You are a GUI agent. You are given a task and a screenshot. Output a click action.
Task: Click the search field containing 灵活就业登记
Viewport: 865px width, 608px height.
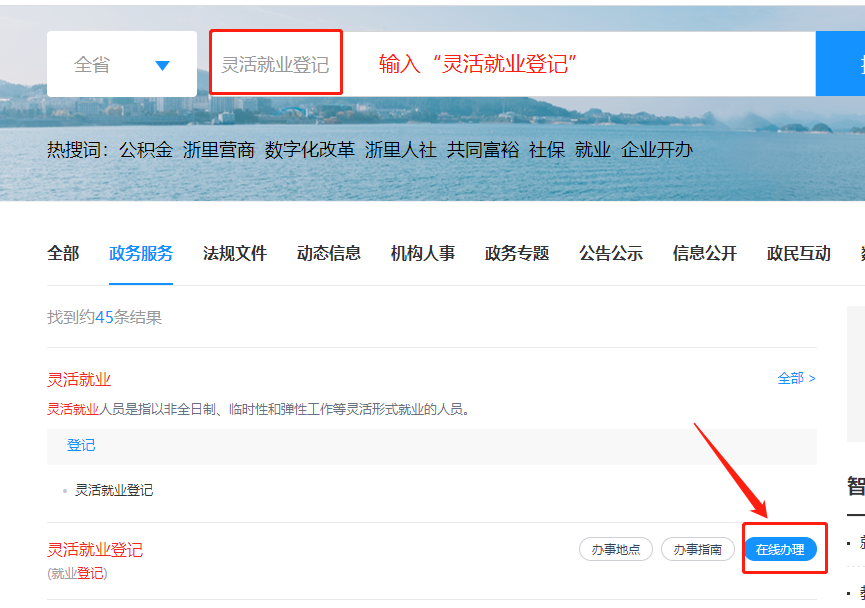pos(275,65)
